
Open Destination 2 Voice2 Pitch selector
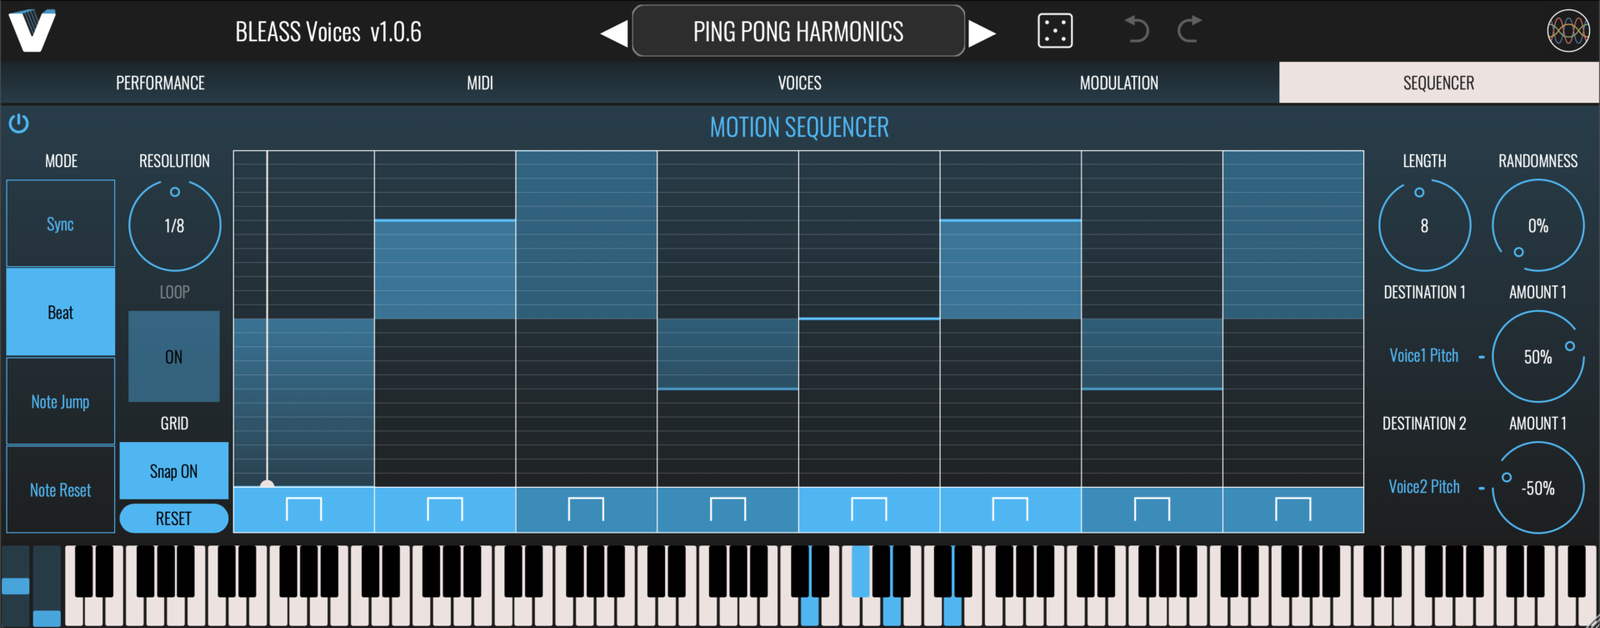(x=1423, y=487)
